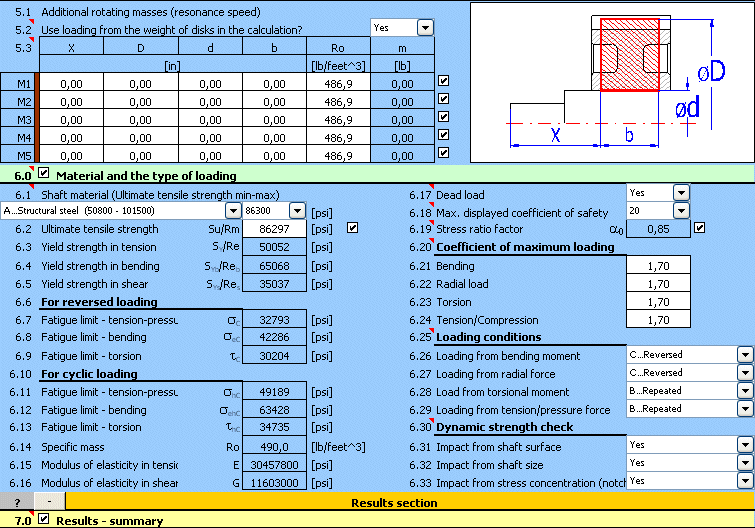Toggle the M1 row checkbox

pos(443,81)
